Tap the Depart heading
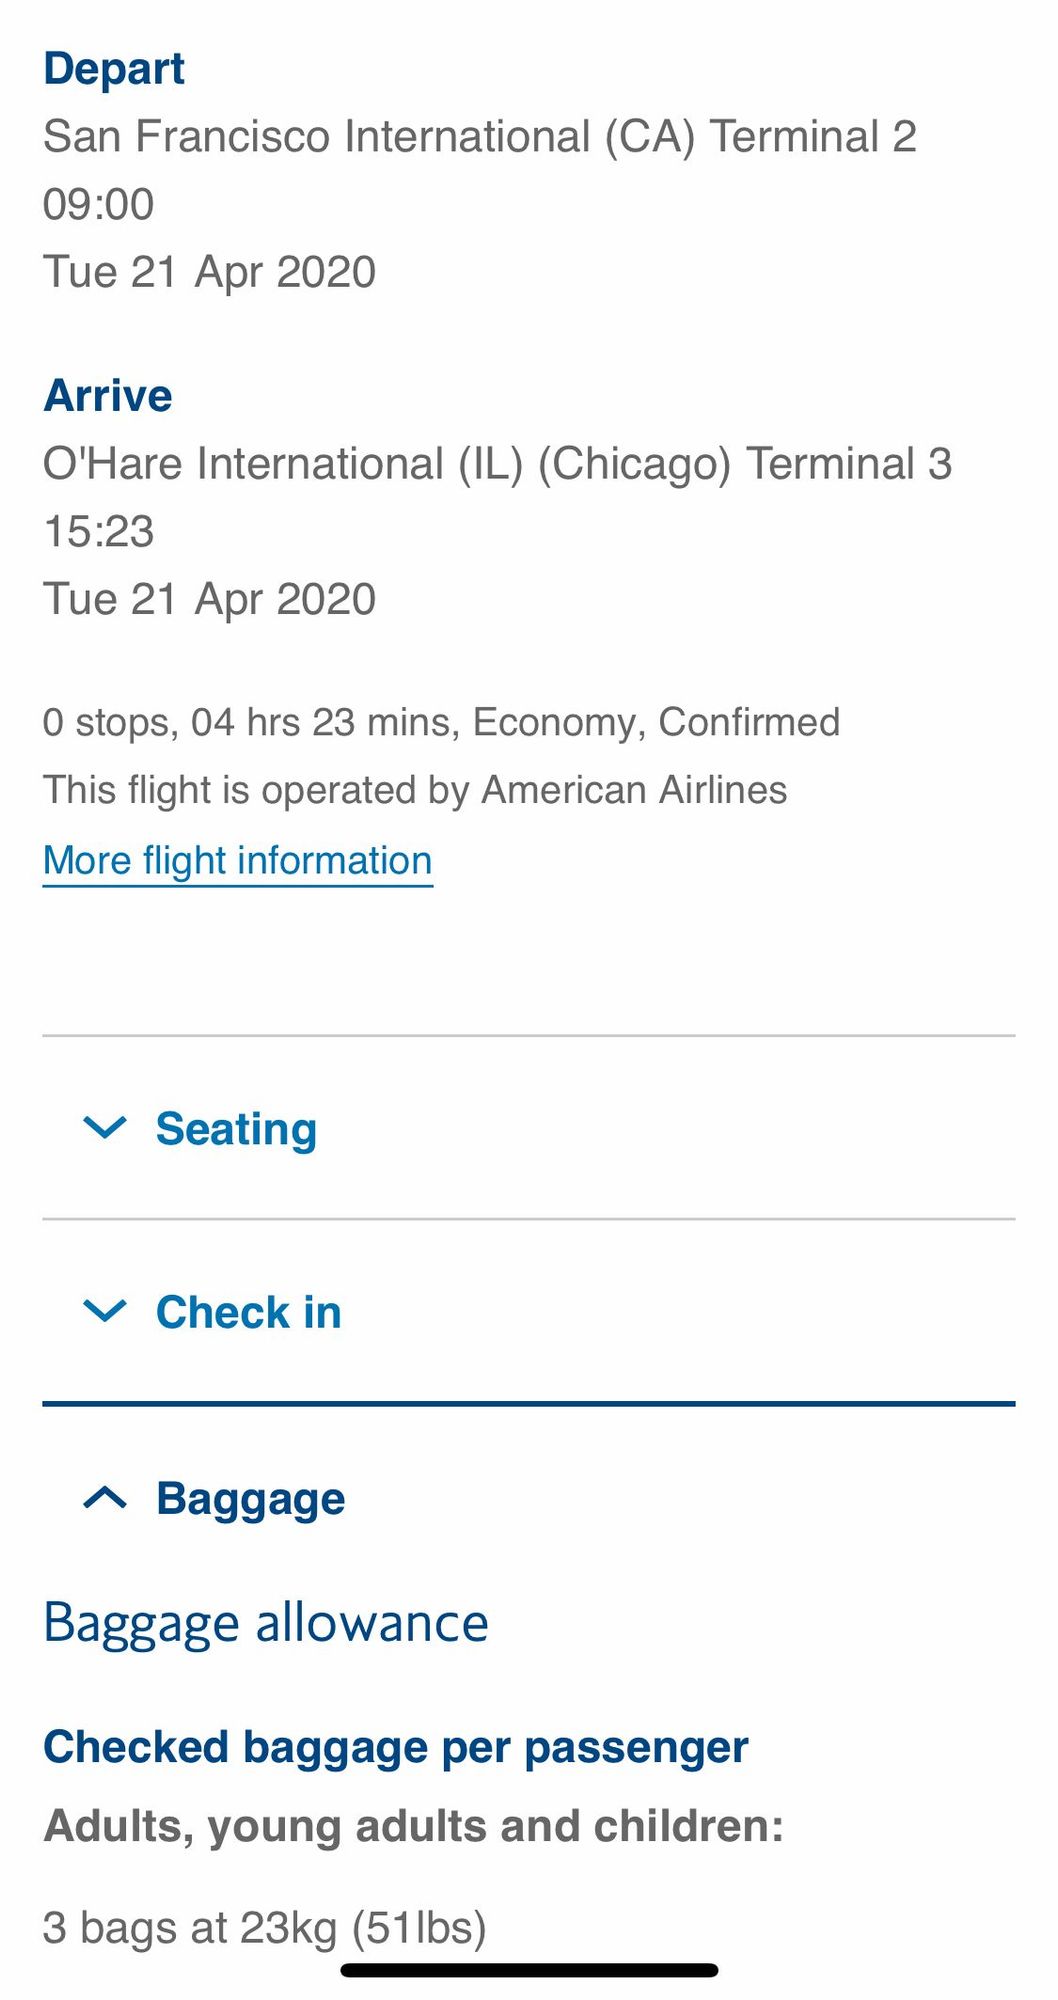 (114, 69)
